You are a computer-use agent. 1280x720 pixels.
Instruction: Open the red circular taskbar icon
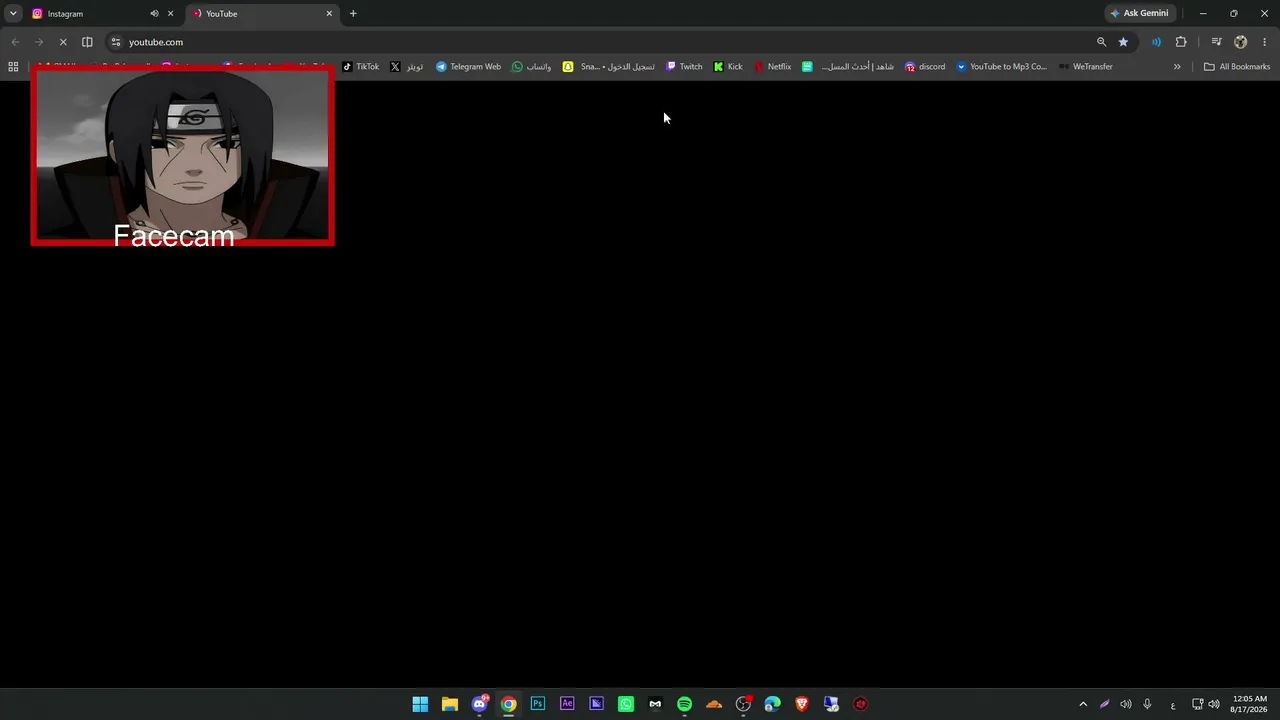[x=860, y=704]
